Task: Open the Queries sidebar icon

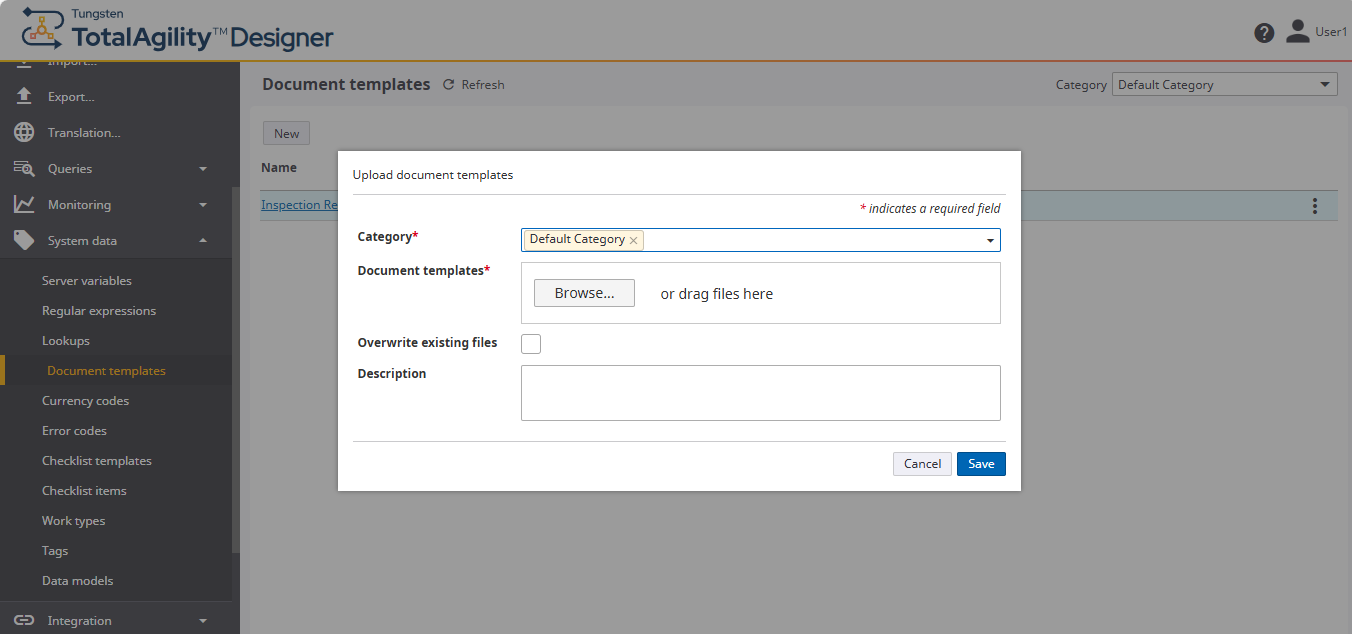Action: tap(22, 168)
